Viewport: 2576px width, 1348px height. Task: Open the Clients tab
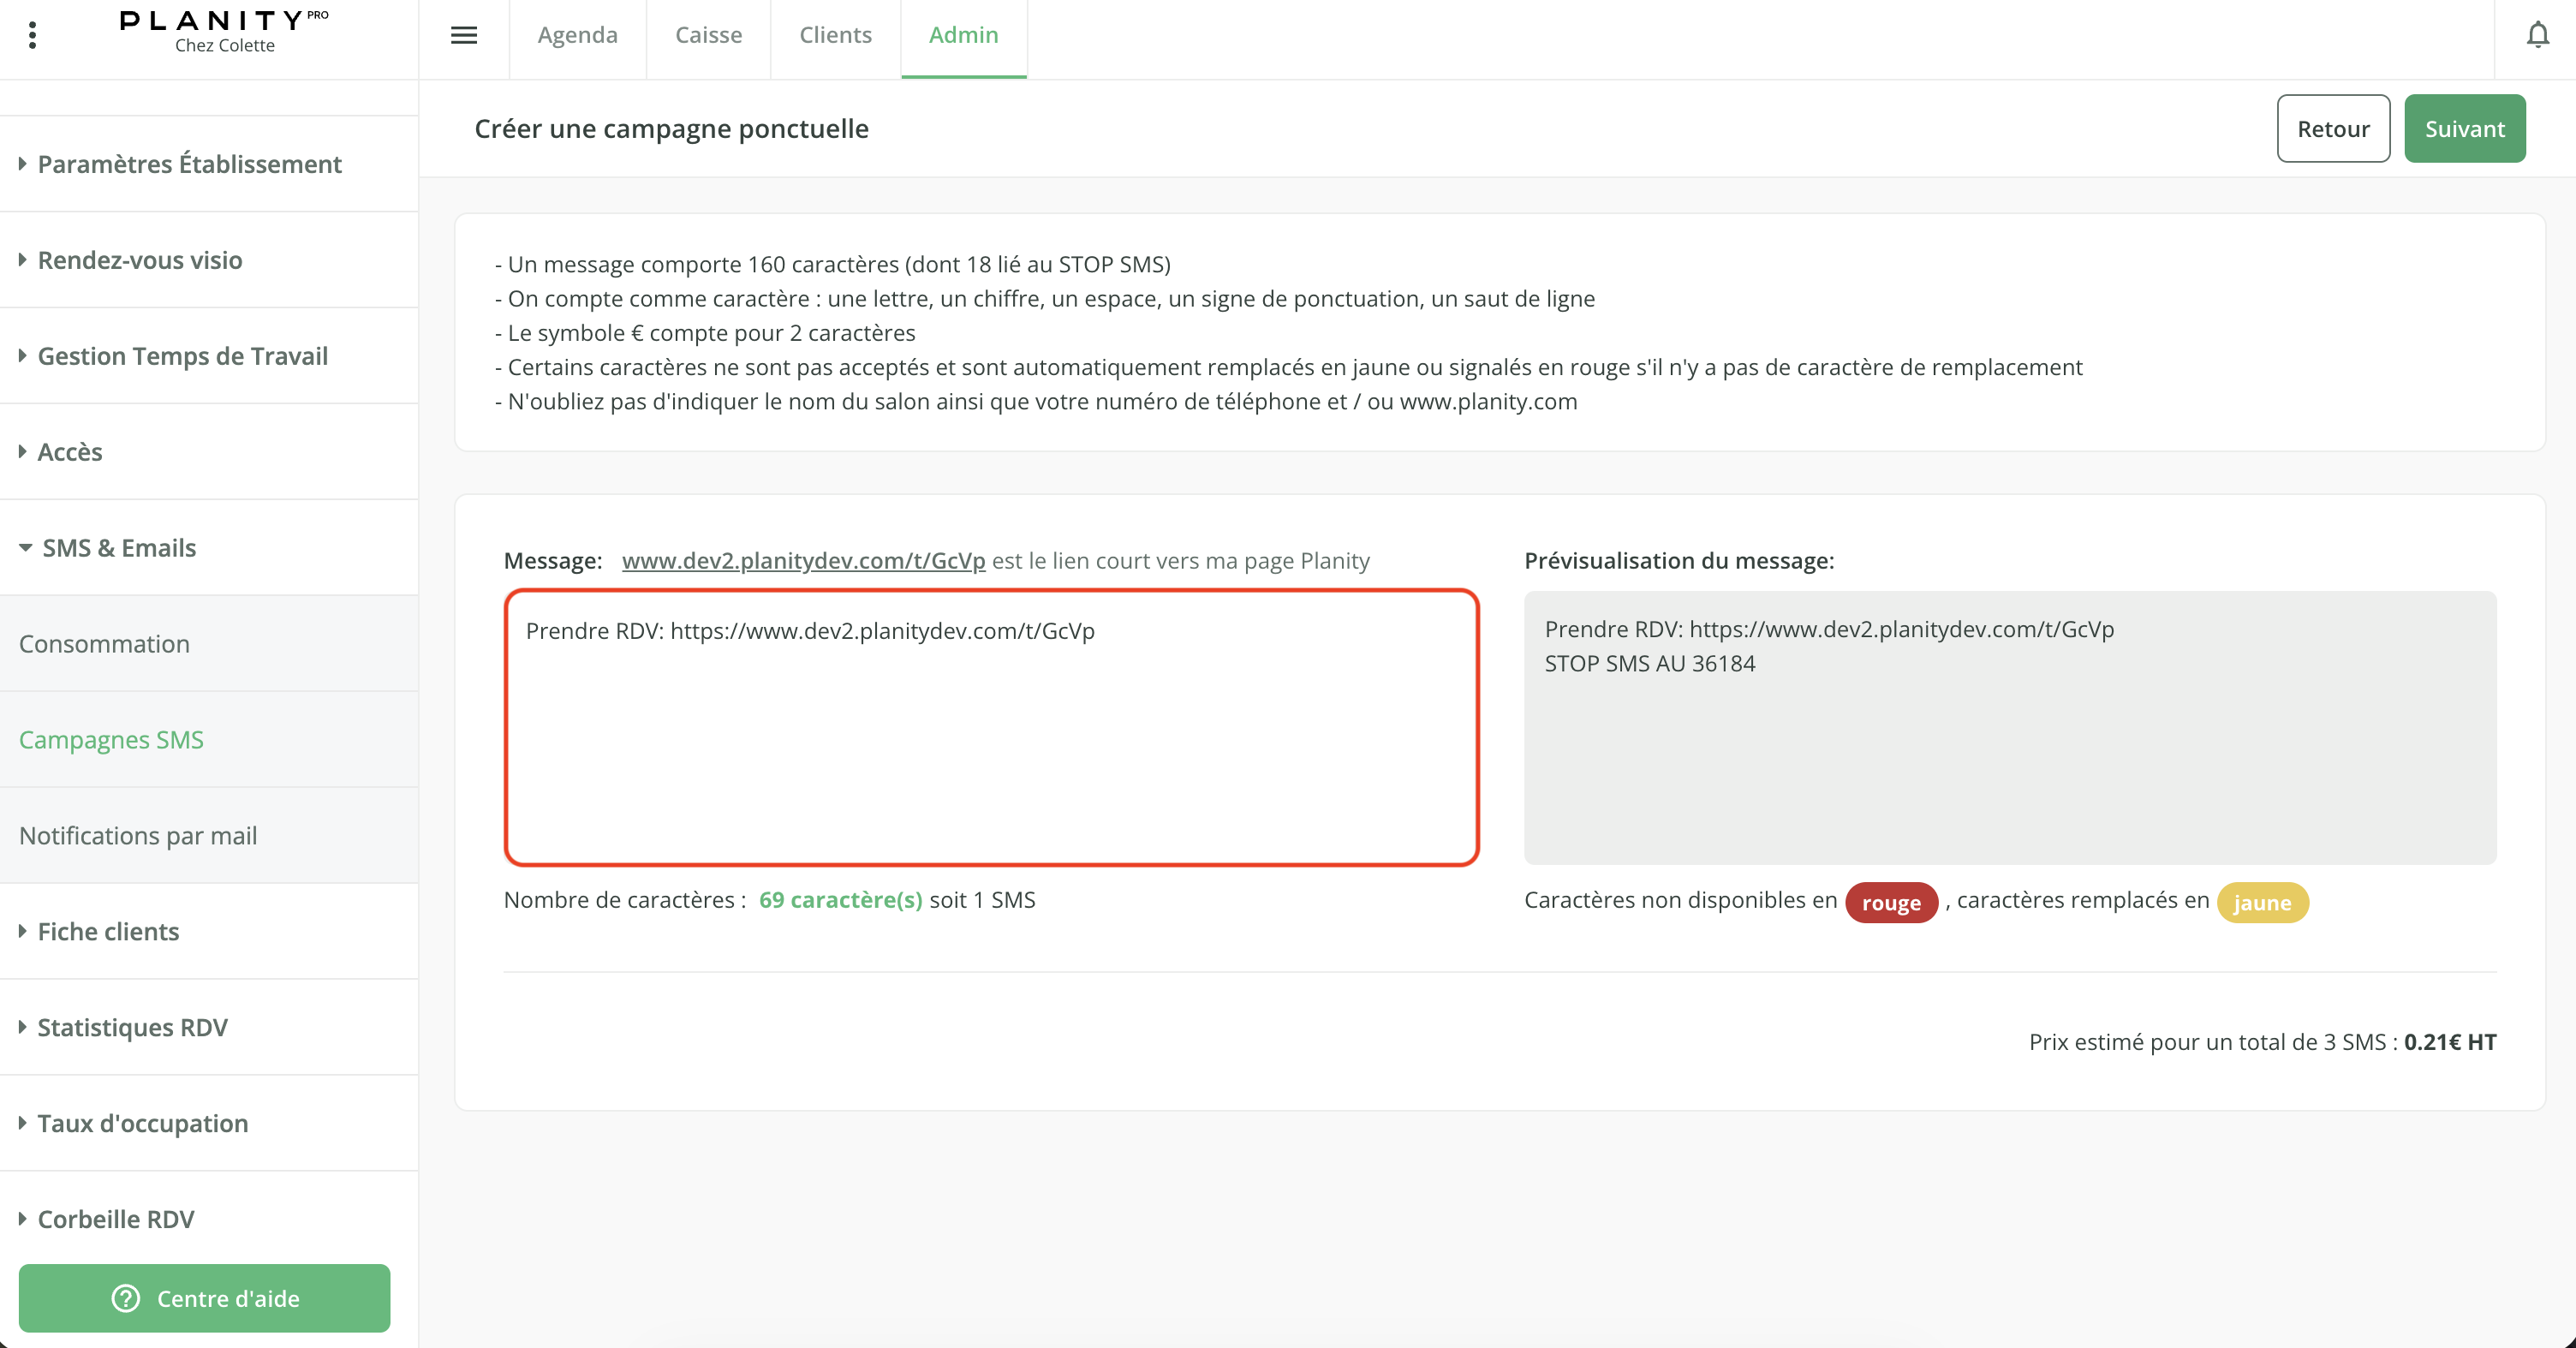(x=835, y=35)
